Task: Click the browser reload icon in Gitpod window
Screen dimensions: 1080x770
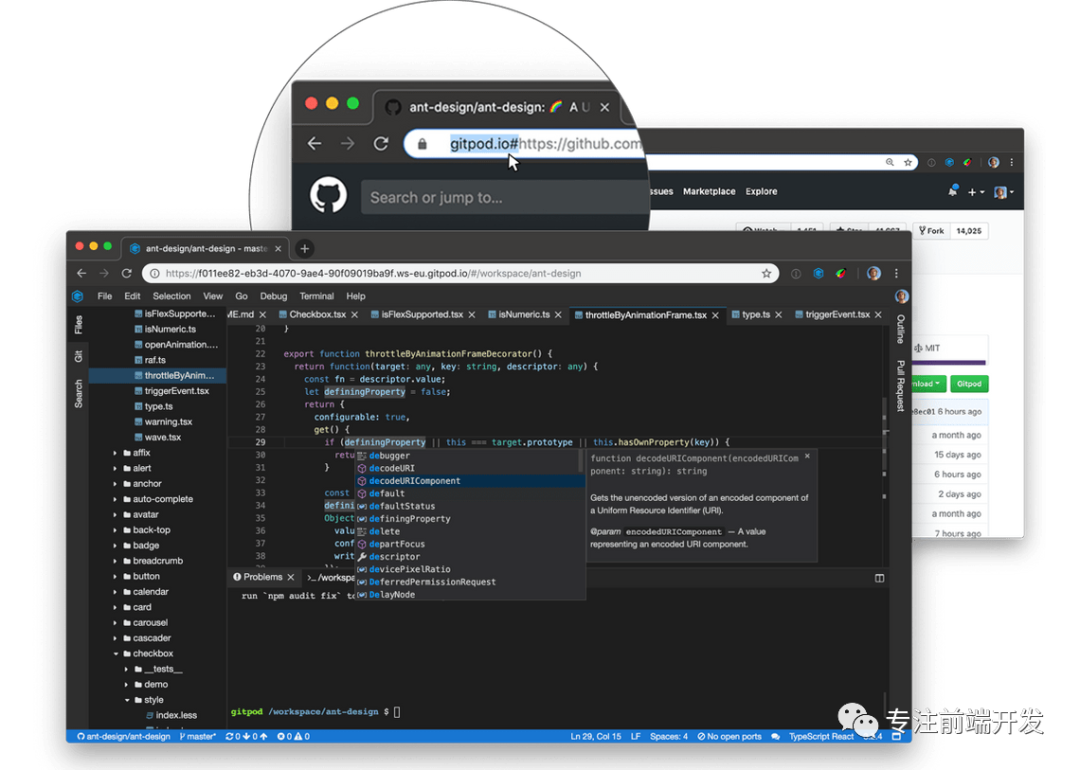Action: pos(127,273)
